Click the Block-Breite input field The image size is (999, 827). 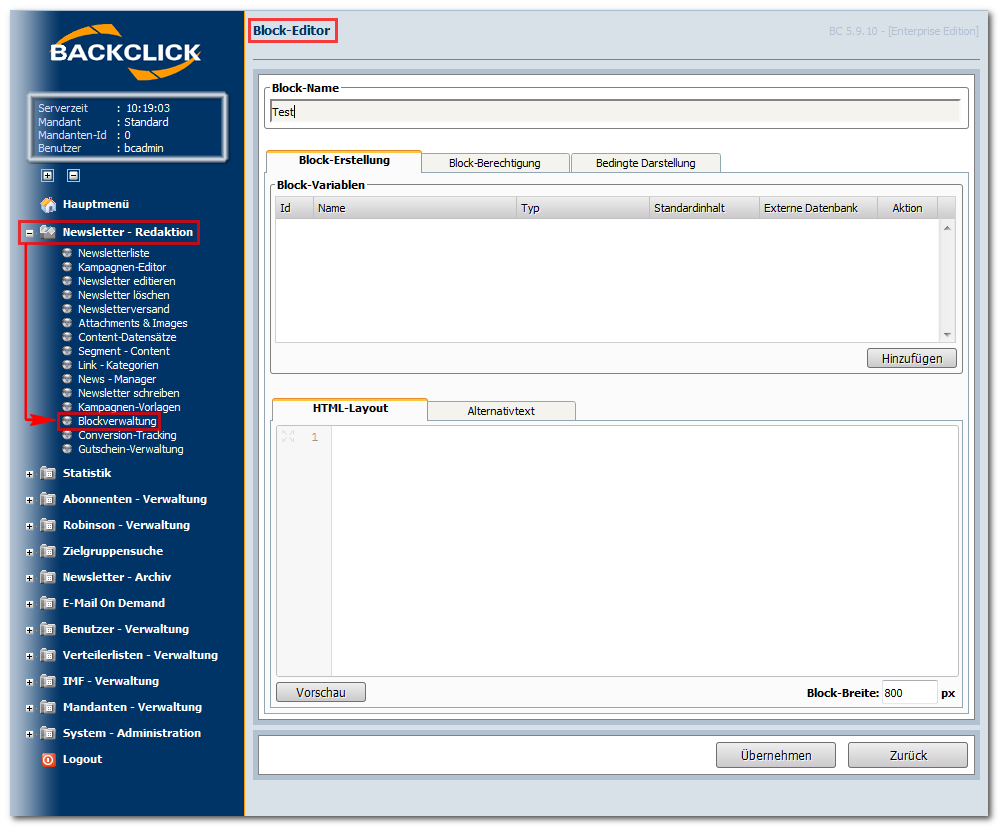(x=909, y=693)
